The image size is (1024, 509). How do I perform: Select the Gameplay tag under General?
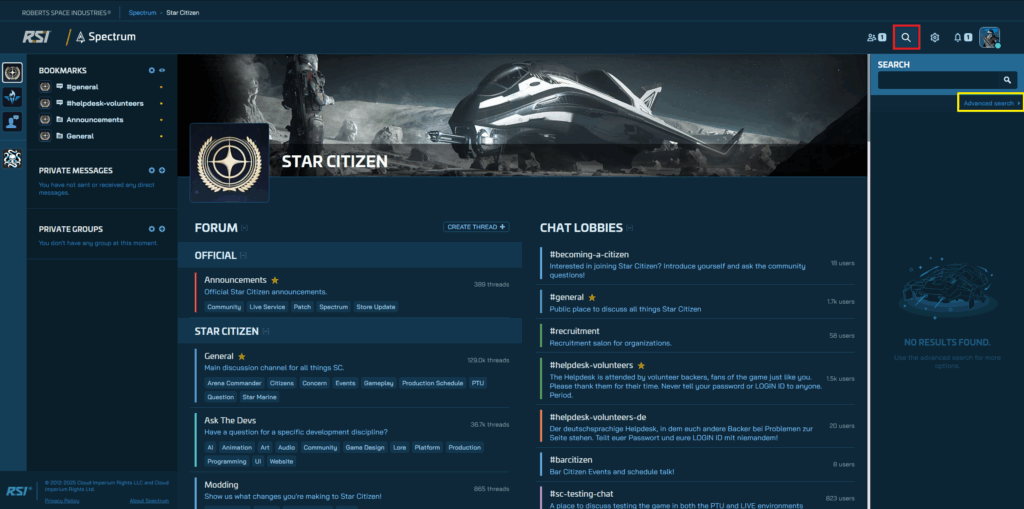click(x=379, y=383)
